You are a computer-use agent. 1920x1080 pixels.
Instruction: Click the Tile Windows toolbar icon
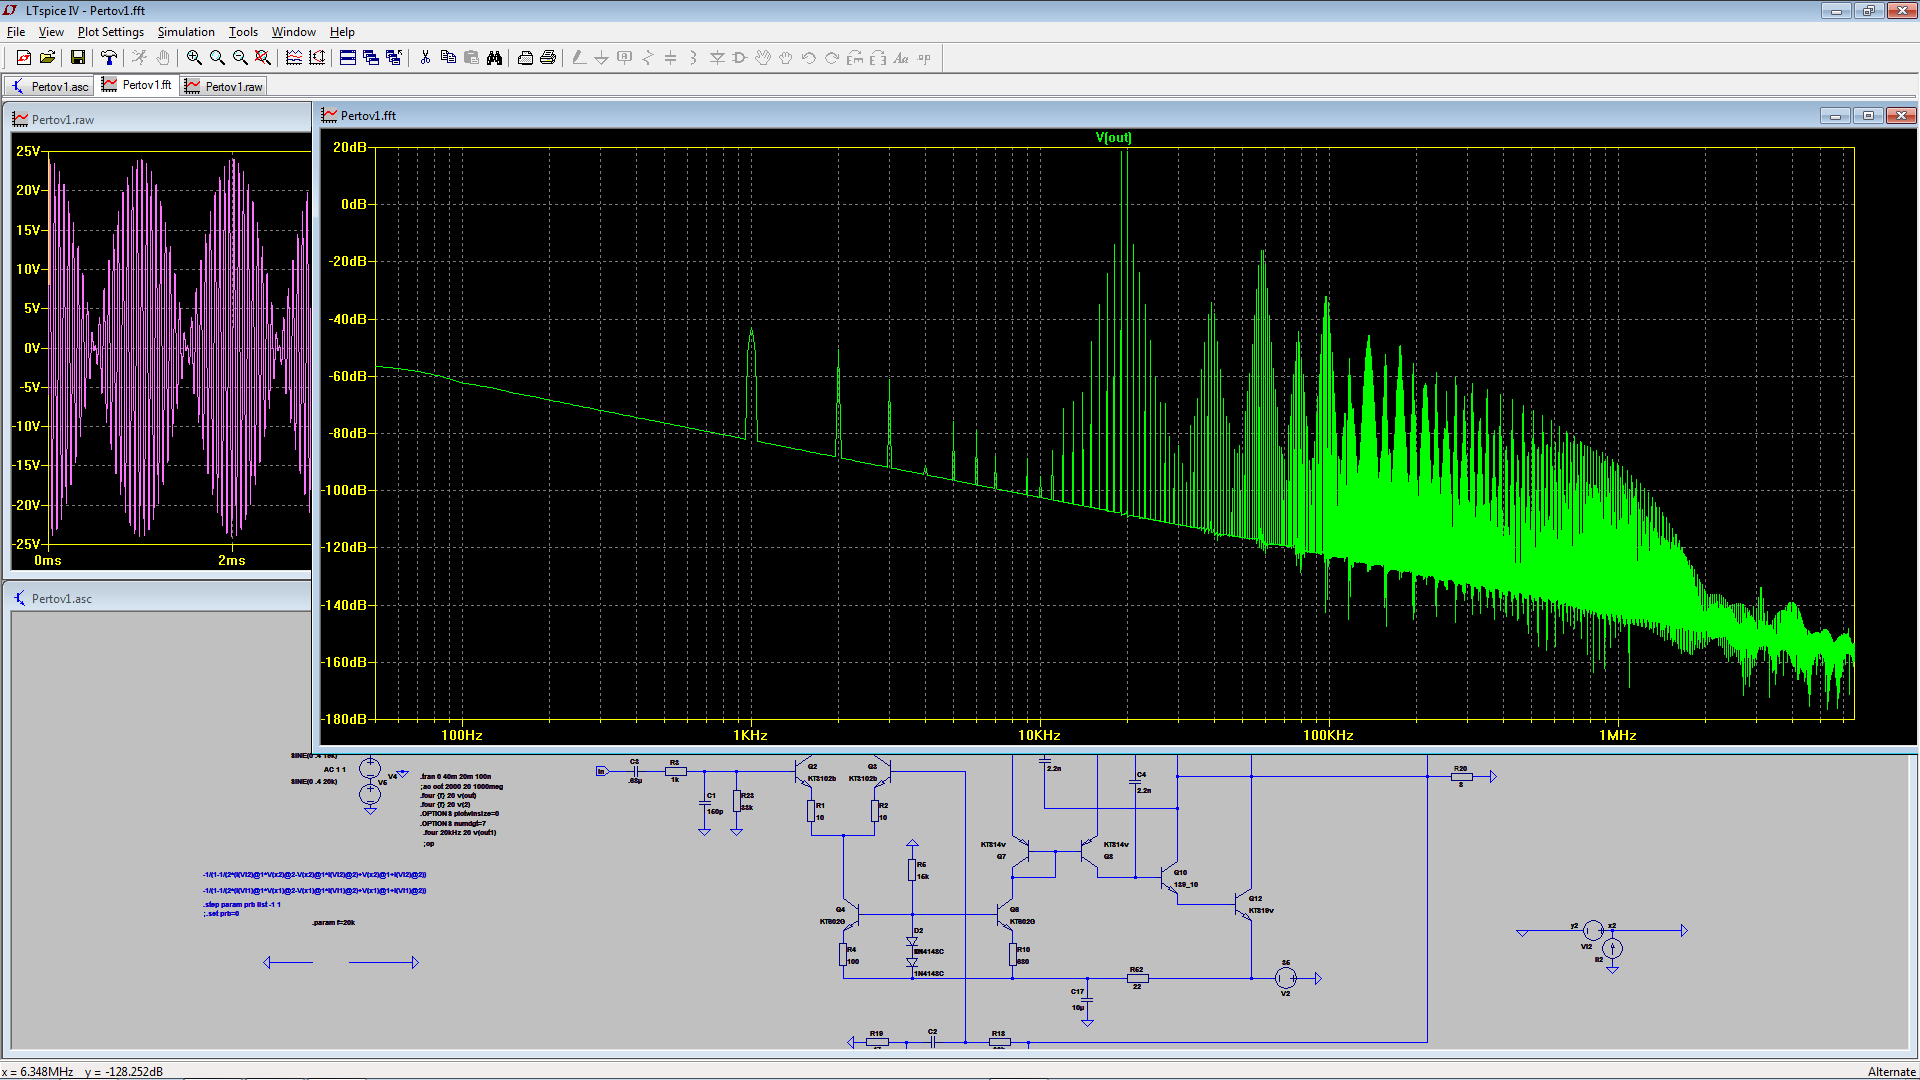coord(348,58)
